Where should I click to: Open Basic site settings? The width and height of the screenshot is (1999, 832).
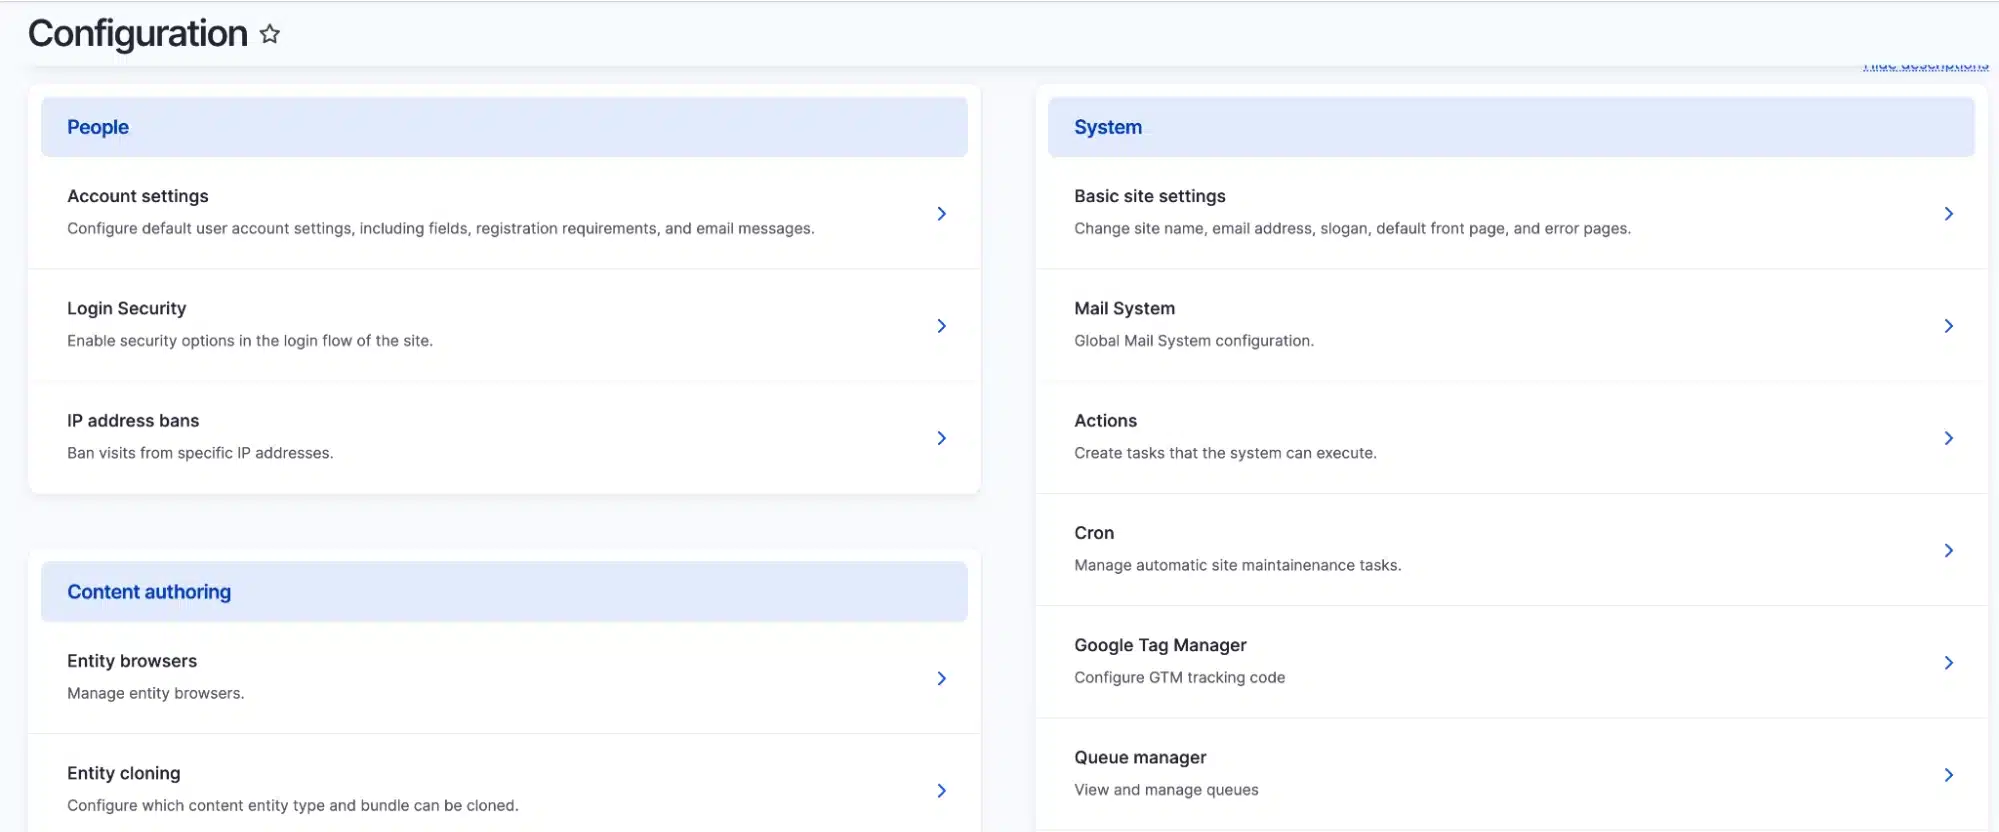tap(1150, 196)
